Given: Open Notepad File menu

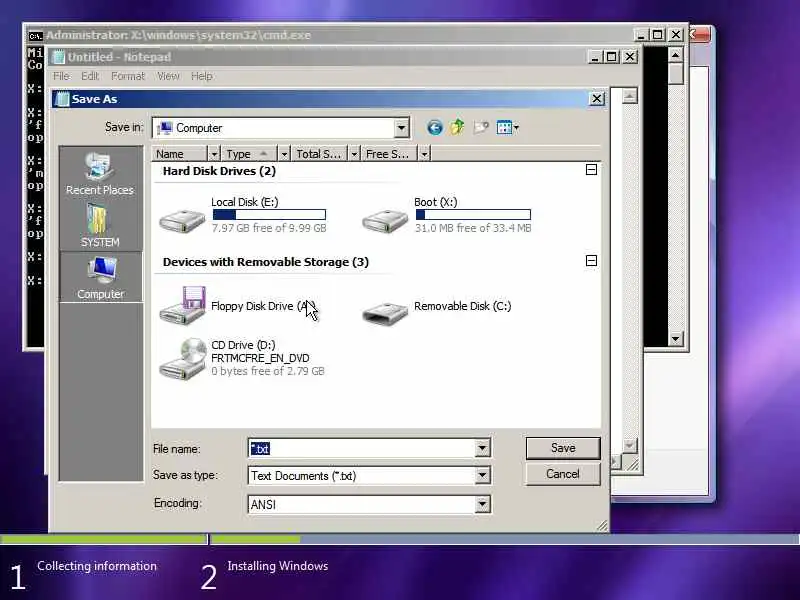Looking at the screenshot, I should 61,76.
